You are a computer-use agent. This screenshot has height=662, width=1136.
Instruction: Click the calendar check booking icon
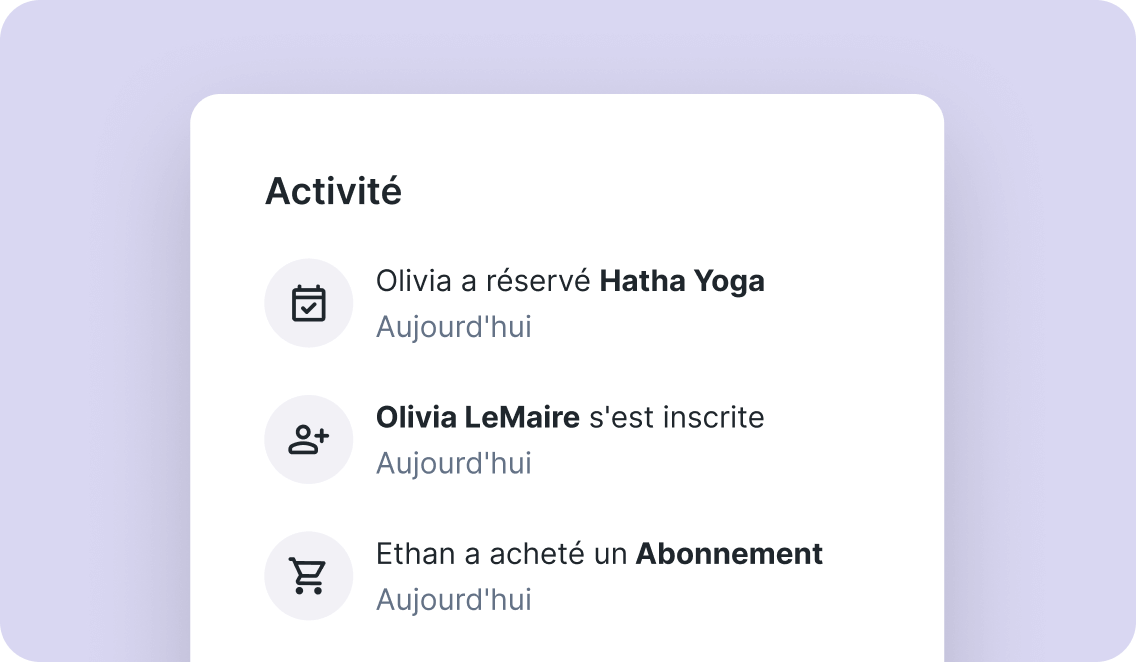pos(308,303)
